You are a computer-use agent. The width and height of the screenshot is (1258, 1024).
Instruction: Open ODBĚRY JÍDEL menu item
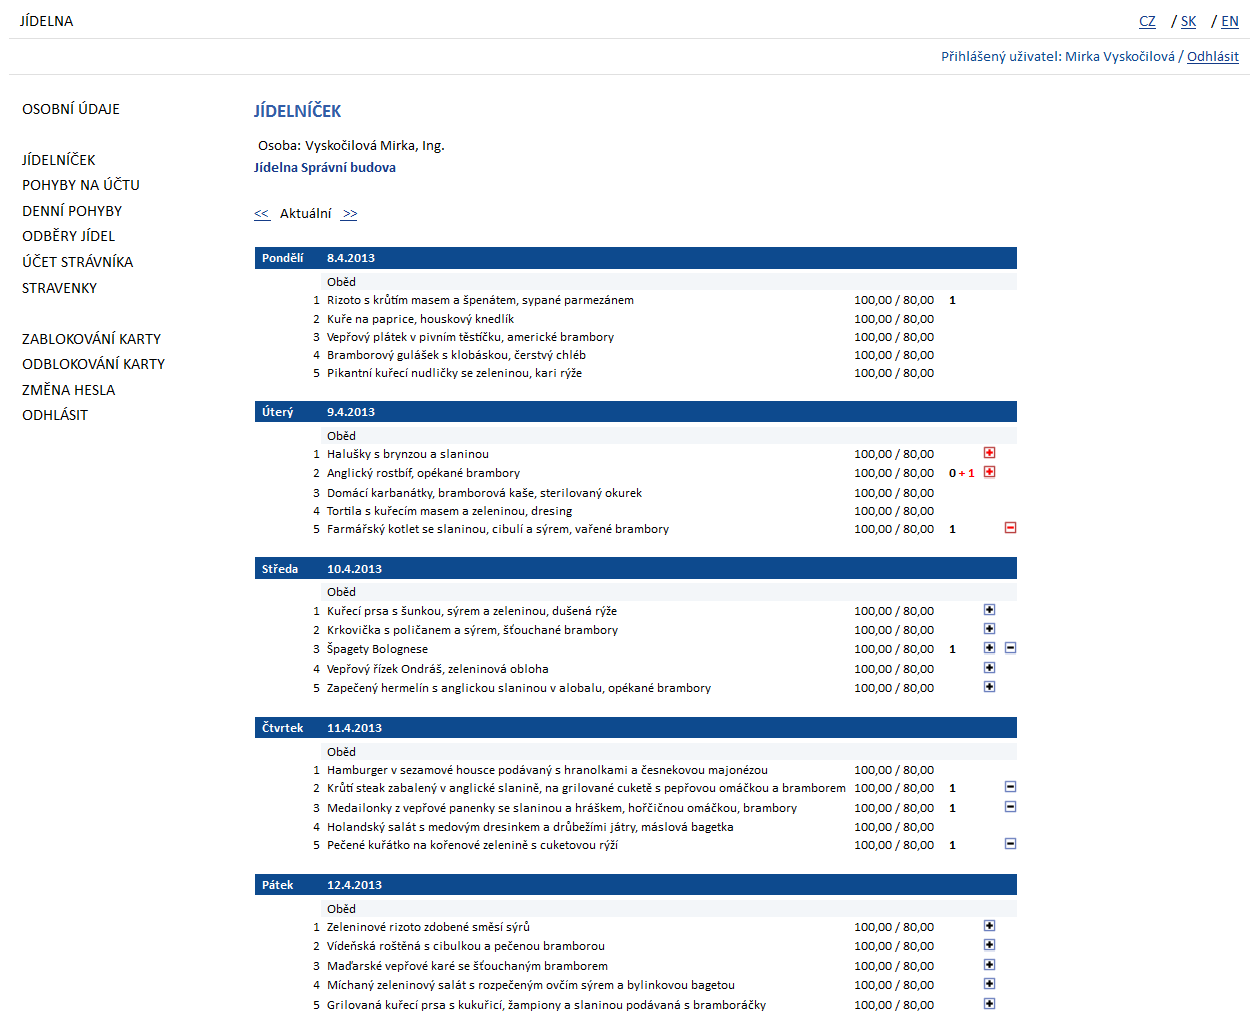coord(69,236)
